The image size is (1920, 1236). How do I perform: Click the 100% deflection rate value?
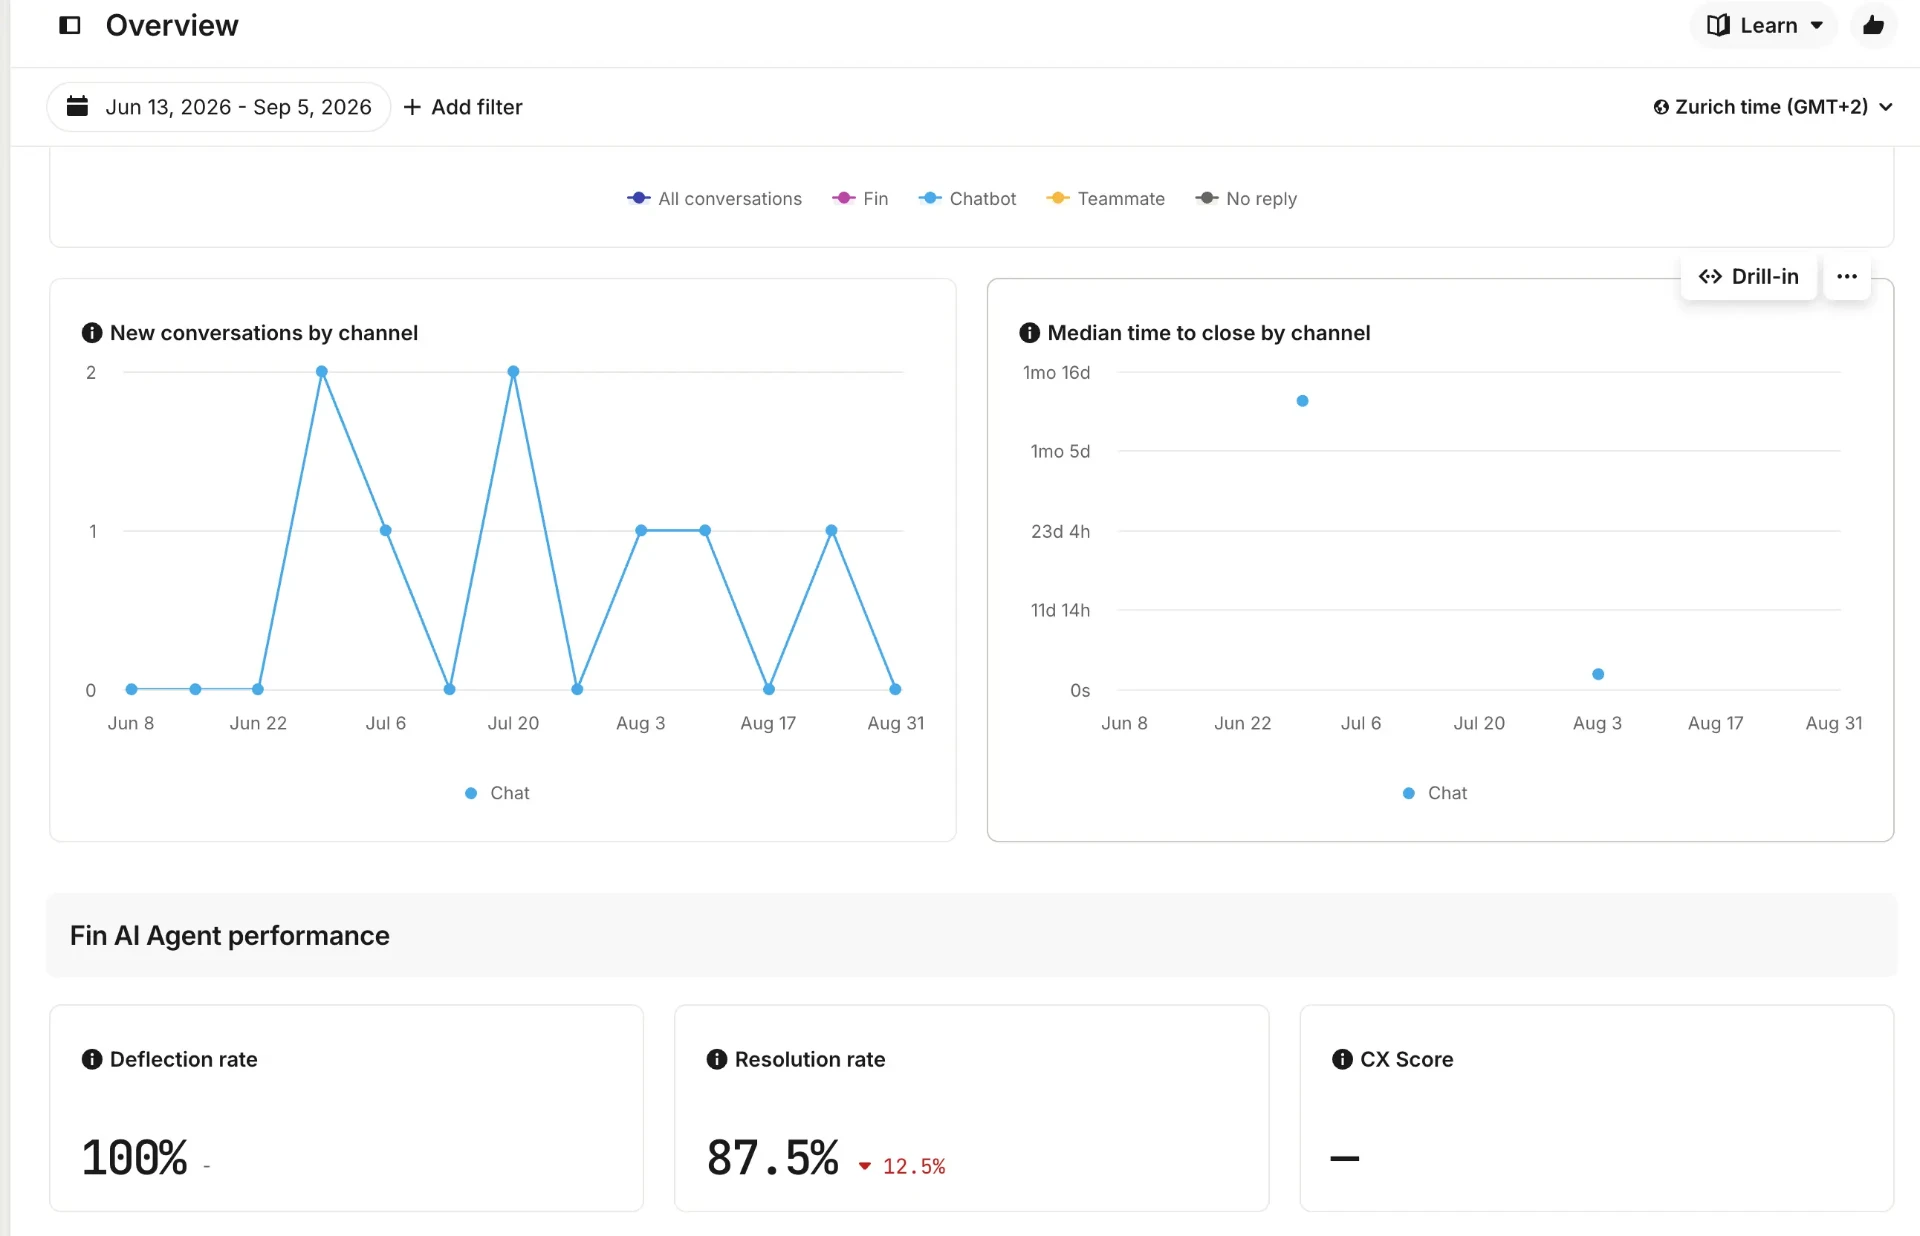click(x=134, y=1158)
